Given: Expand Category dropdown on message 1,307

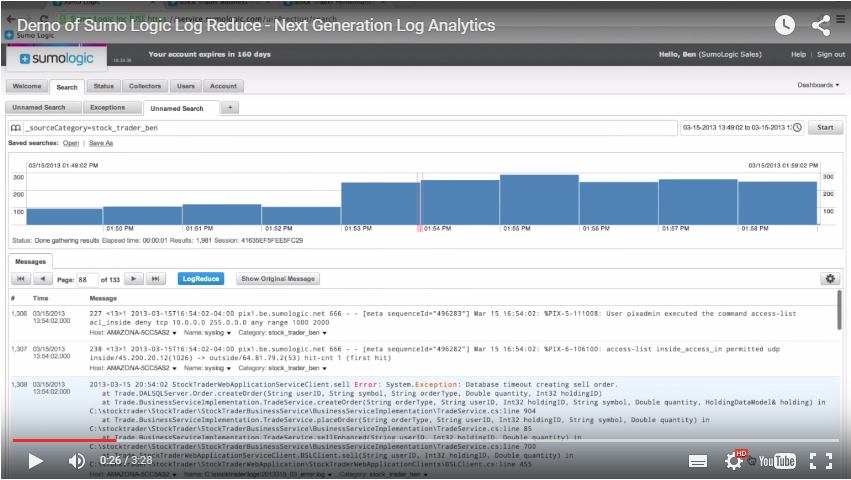Looking at the screenshot, I should pos(325,369).
